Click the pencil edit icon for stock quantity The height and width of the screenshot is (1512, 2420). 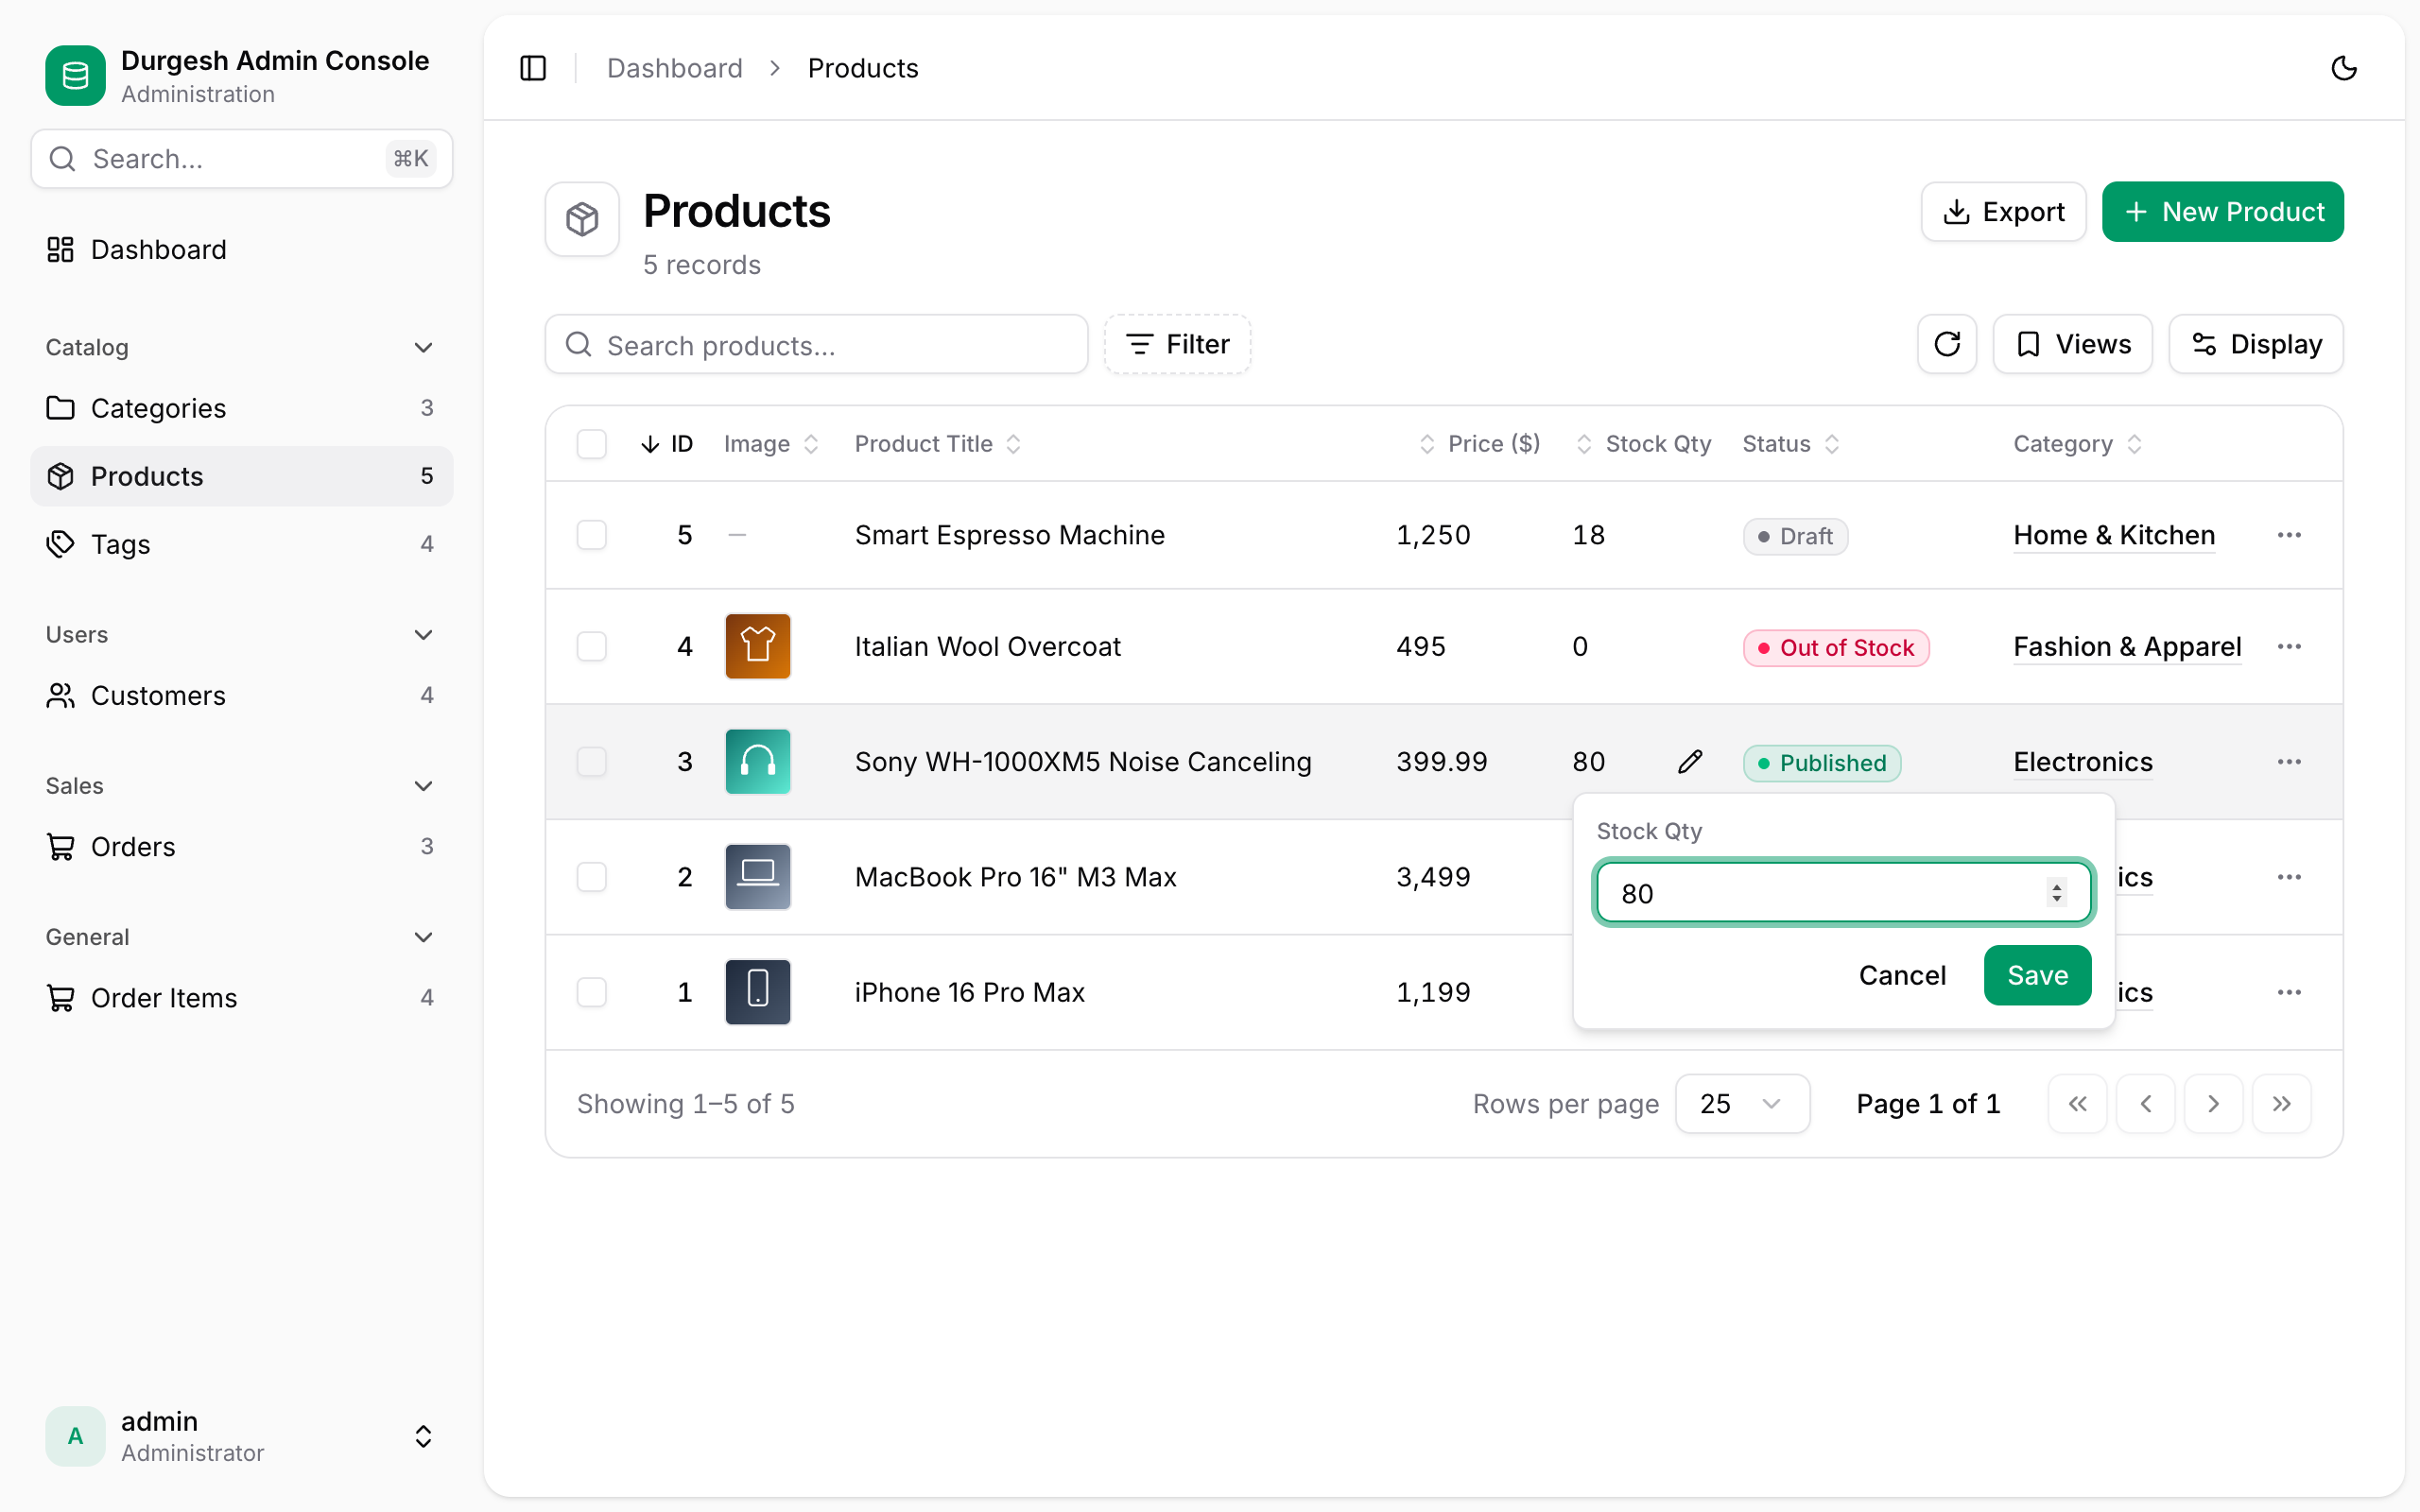coord(1690,762)
